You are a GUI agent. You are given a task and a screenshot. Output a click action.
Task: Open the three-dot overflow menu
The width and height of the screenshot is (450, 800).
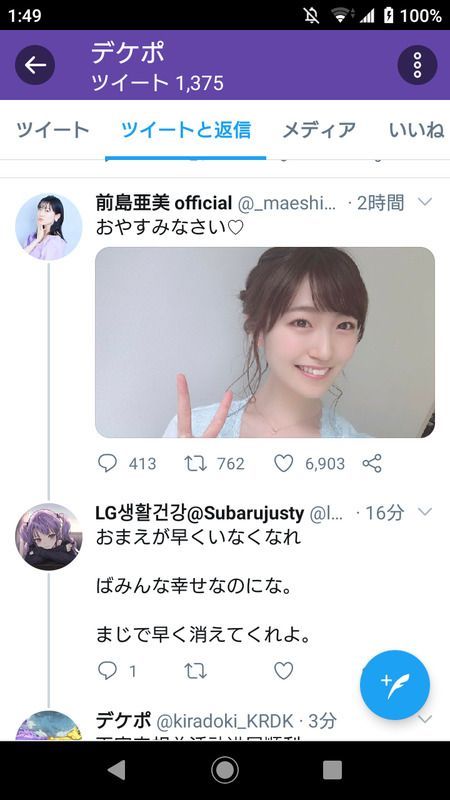[417, 65]
